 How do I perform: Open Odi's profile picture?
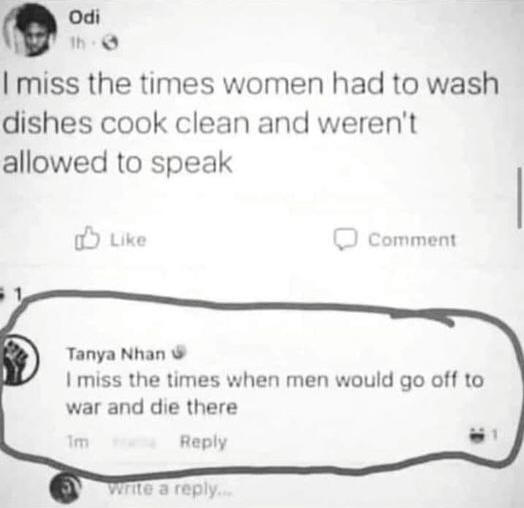coord(31,31)
